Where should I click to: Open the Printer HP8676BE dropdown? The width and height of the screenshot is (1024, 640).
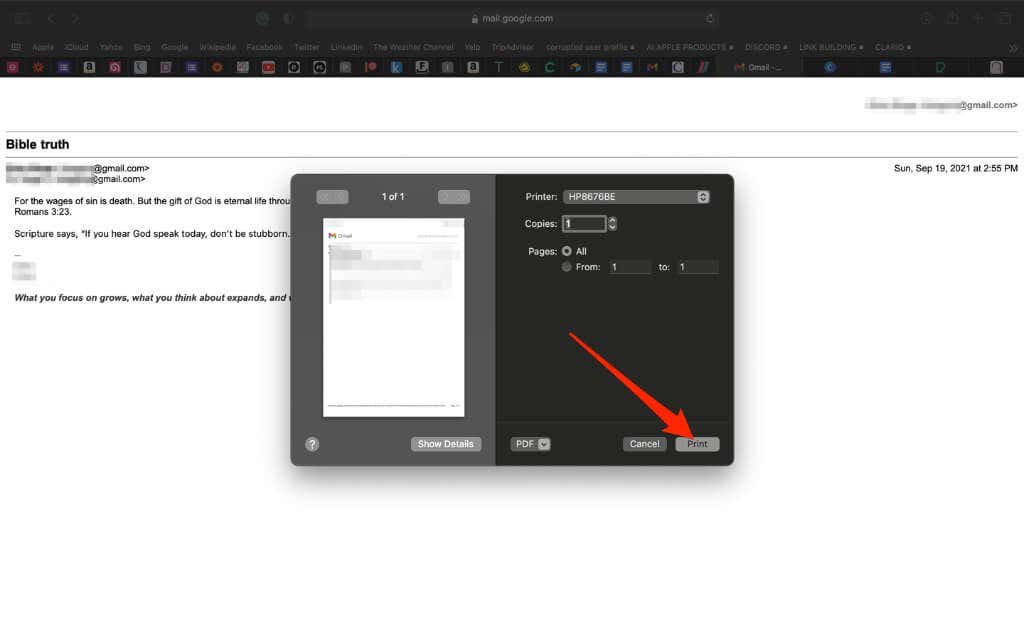[x=636, y=197]
